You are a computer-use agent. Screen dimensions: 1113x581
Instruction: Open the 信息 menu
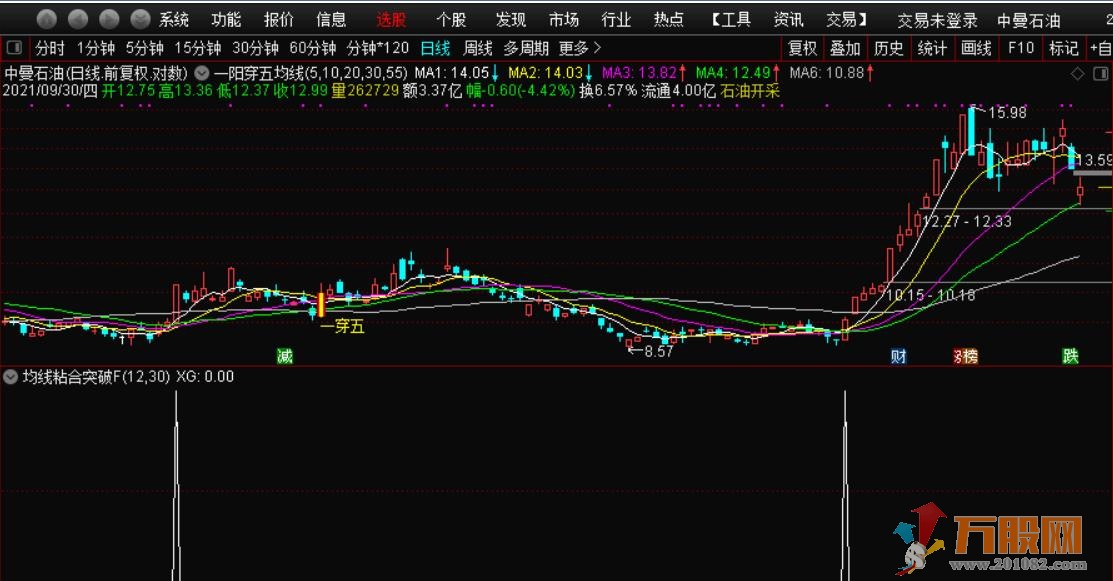[x=331, y=20]
